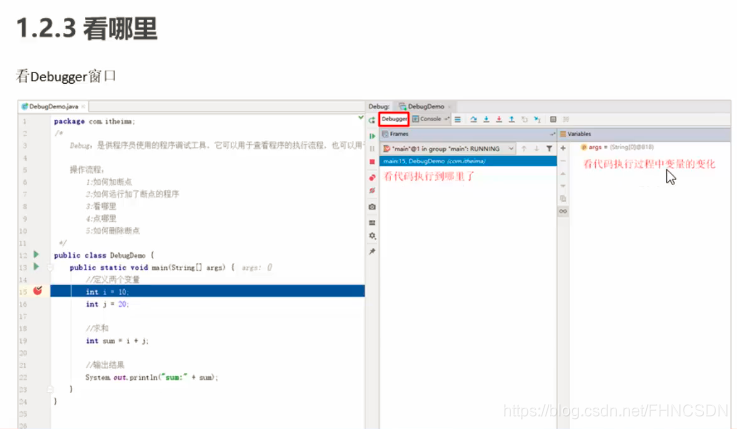This screenshot has height=429, width=737.
Task: Toggle the frames filter funnel icon
Action: coord(549,148)
